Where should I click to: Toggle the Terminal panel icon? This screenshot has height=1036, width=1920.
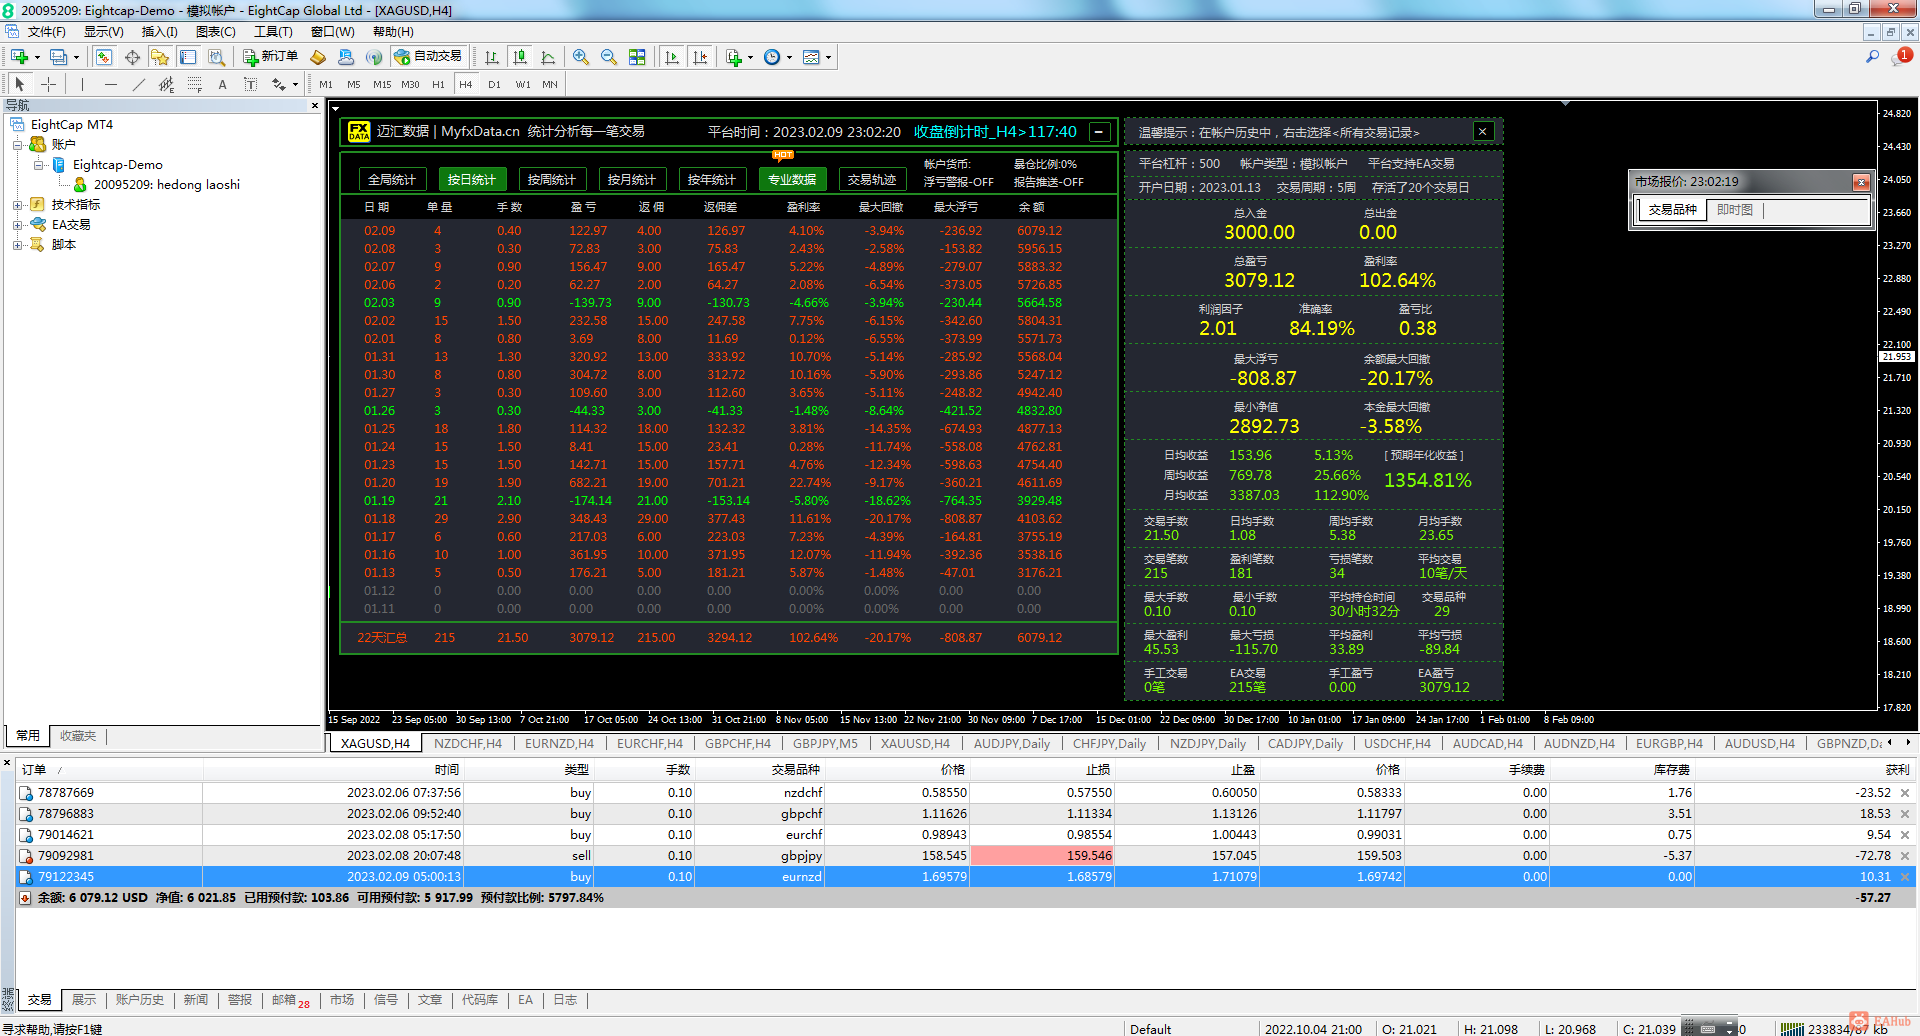(188, 57)
